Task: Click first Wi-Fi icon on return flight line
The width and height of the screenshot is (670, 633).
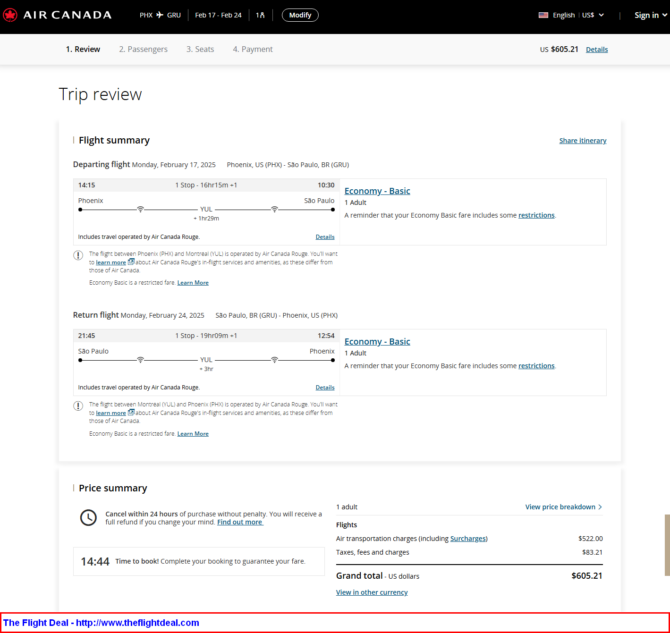Action: coord(140,359)
